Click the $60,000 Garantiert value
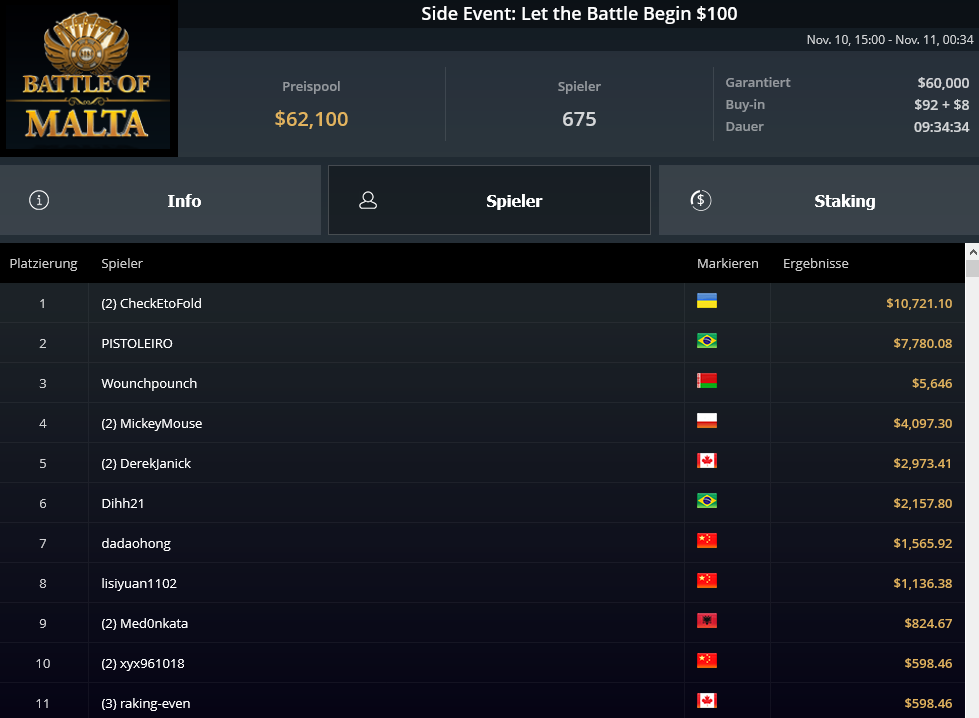 943,82
